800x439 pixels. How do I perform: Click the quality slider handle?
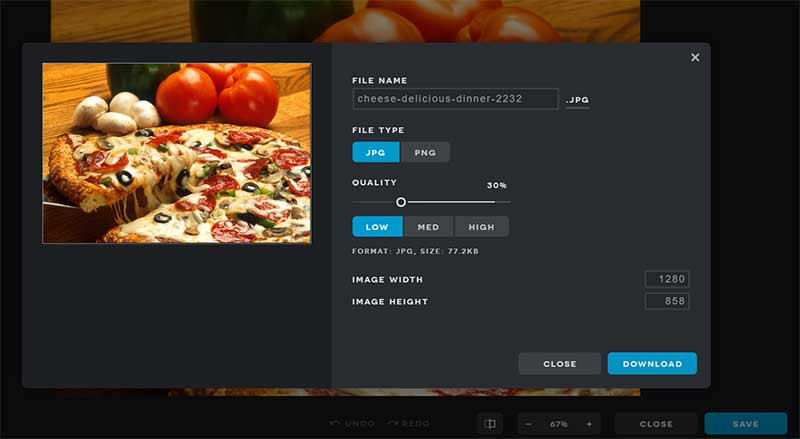click(401, 202)
